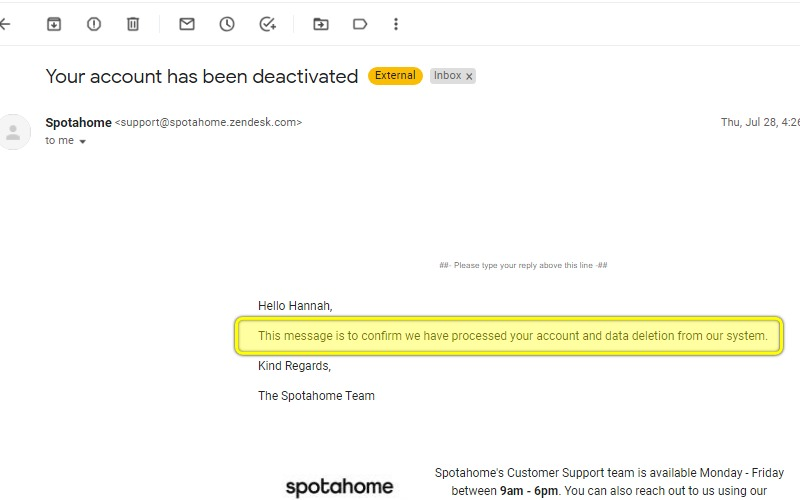Delete this email with trash icon
The height and width of the screenshot is (500, 800).
click(133, 24)
